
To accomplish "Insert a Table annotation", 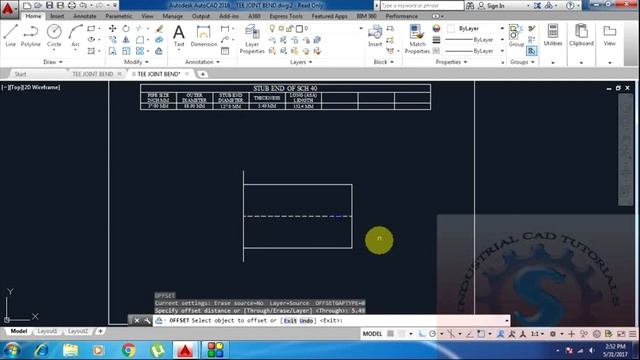I will click(225, 51).
